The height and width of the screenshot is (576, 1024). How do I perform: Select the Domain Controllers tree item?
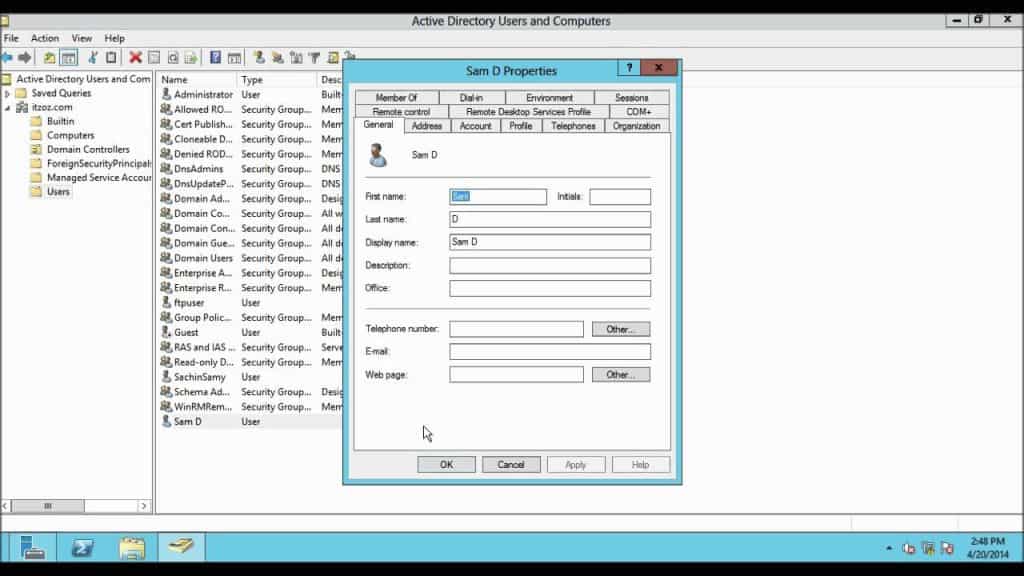point(88,150)
